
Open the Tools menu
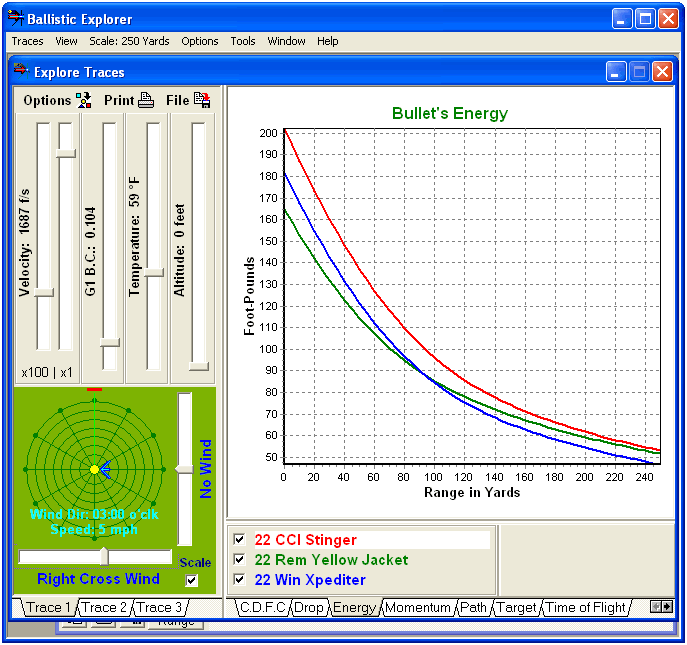click(243, 41)
